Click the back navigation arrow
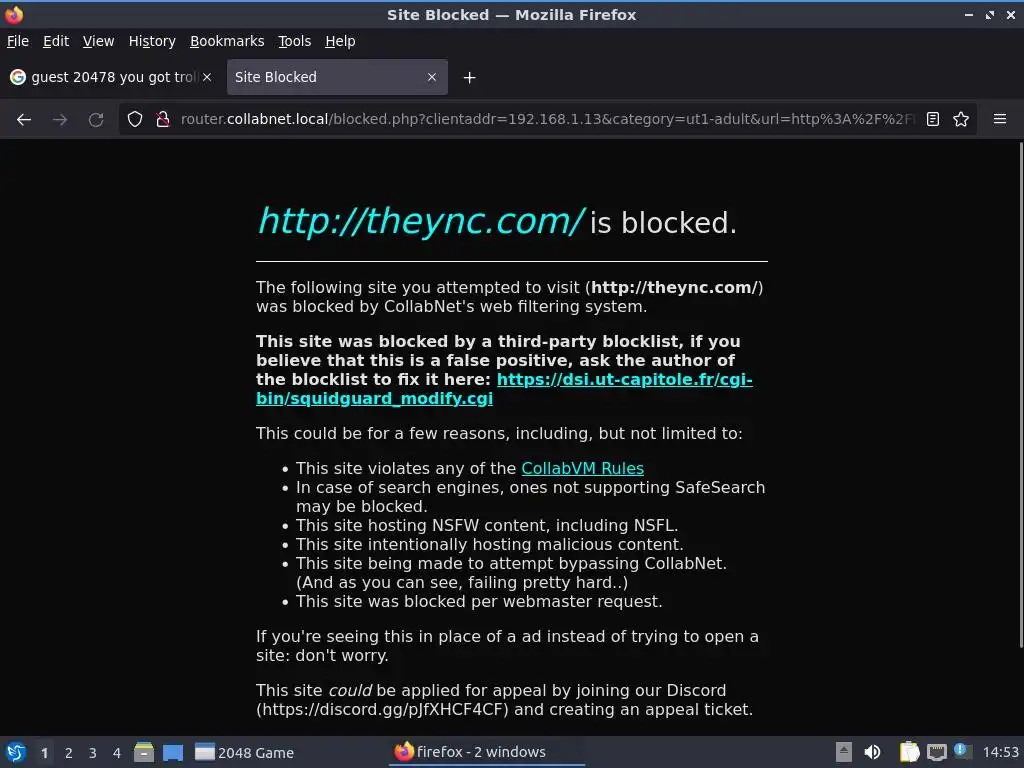1024x768 pixels. pos(24,120)
